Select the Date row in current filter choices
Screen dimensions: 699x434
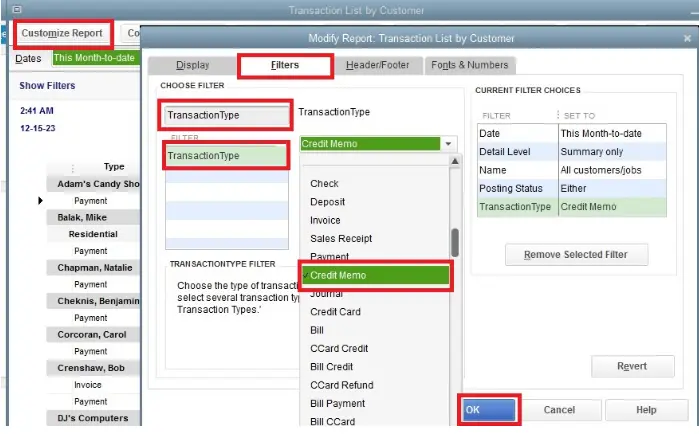click(572, 133)
